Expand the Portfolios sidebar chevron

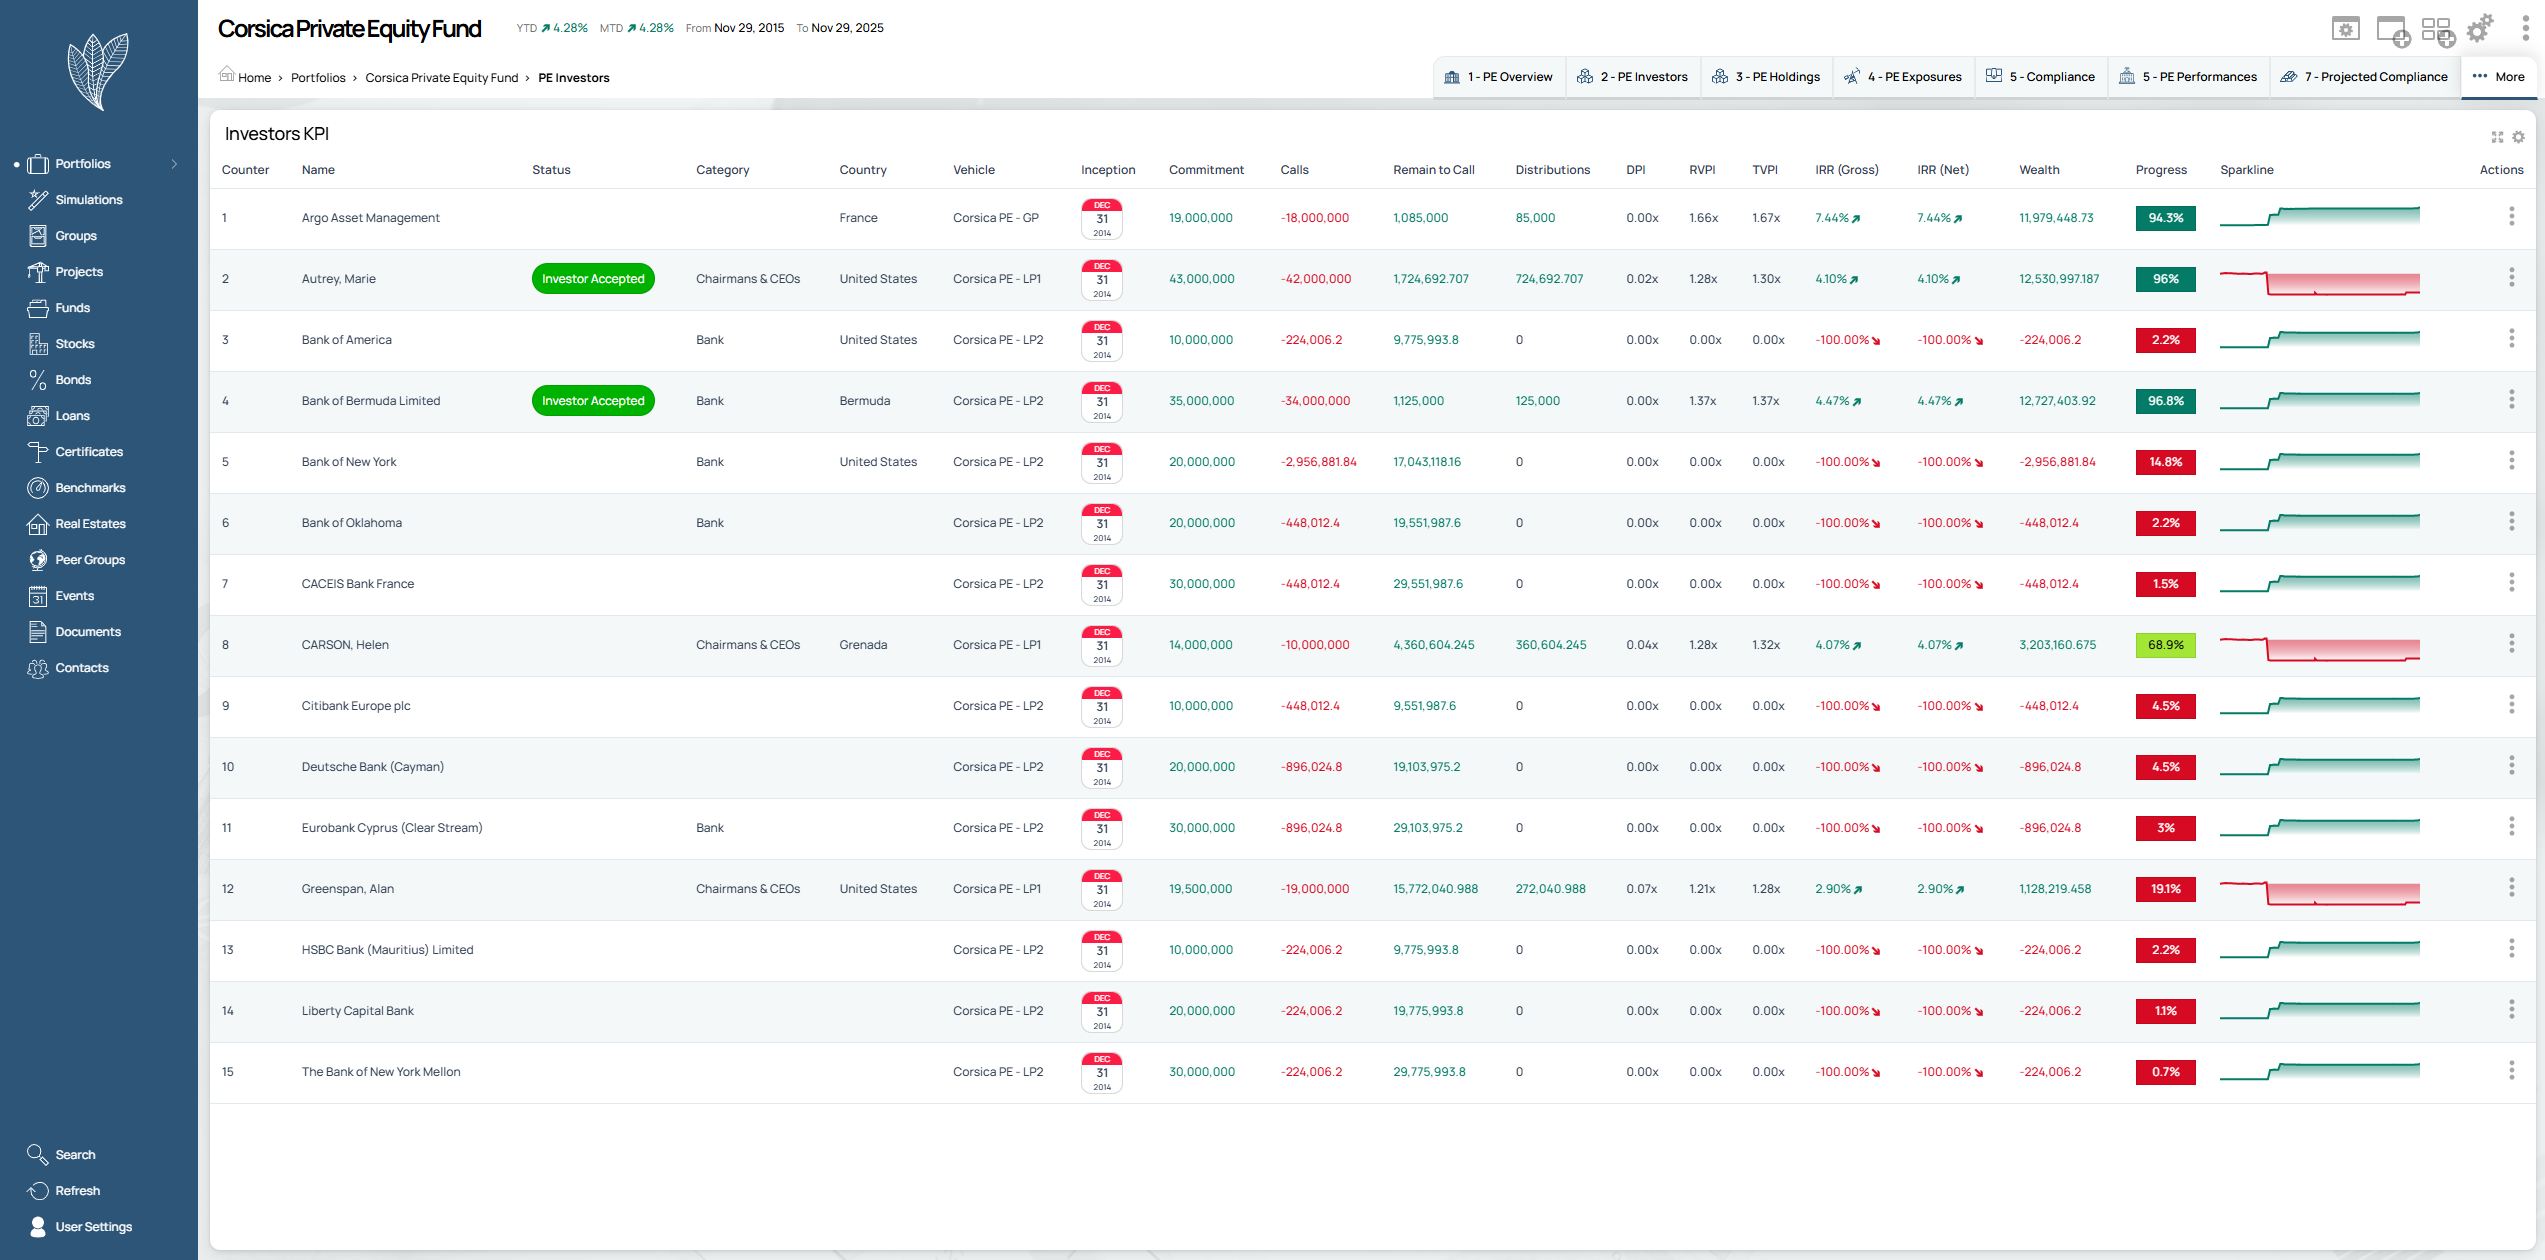tap(174, 164)
